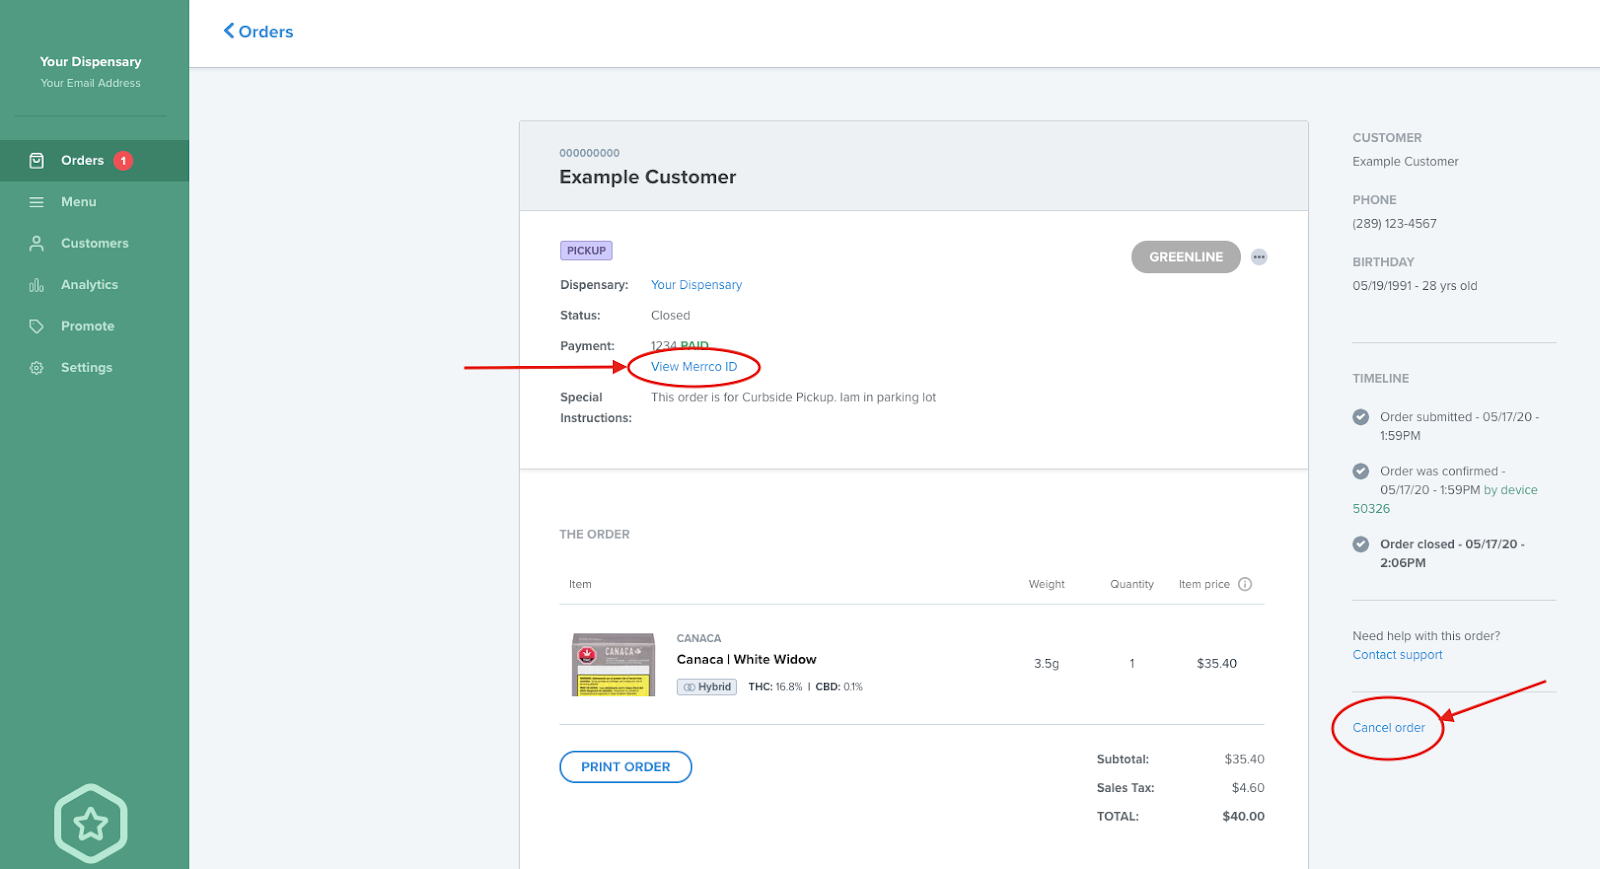This screenshot has width=1600, height=869.
Task: Click the CANACA brand label
Action: pyautogui.click(x=699, y=638)
